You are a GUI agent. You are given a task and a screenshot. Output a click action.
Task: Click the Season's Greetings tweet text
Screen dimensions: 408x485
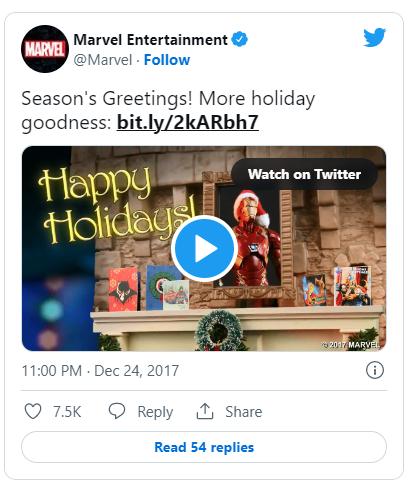168,110
